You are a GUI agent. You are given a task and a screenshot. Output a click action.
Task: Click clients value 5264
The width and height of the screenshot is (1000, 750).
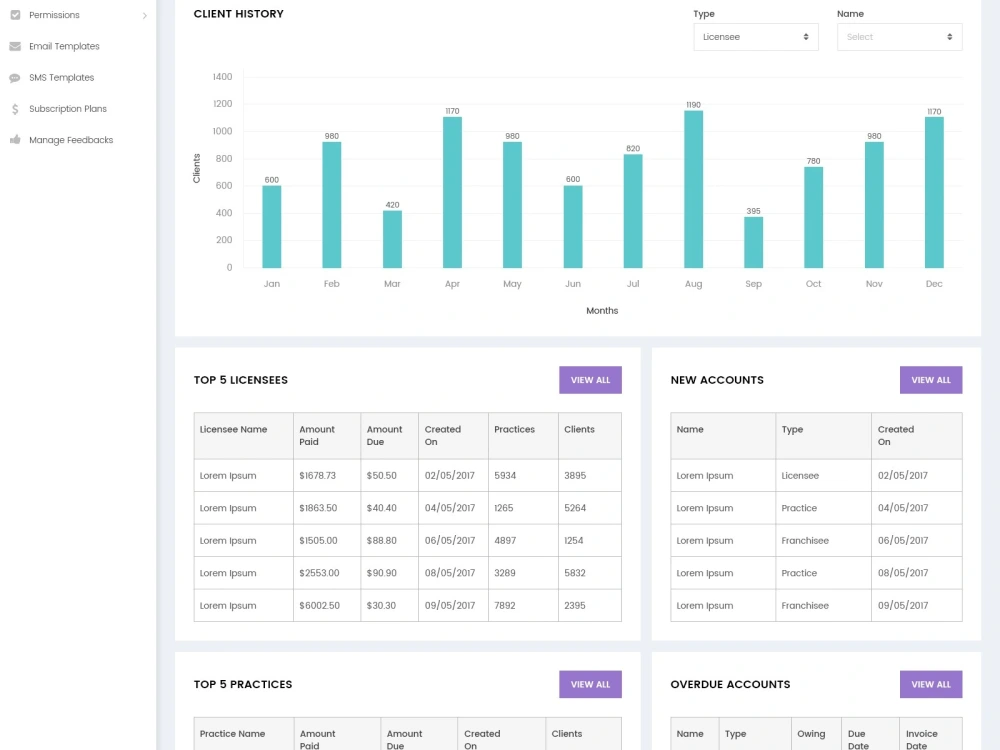click(575, 508)
